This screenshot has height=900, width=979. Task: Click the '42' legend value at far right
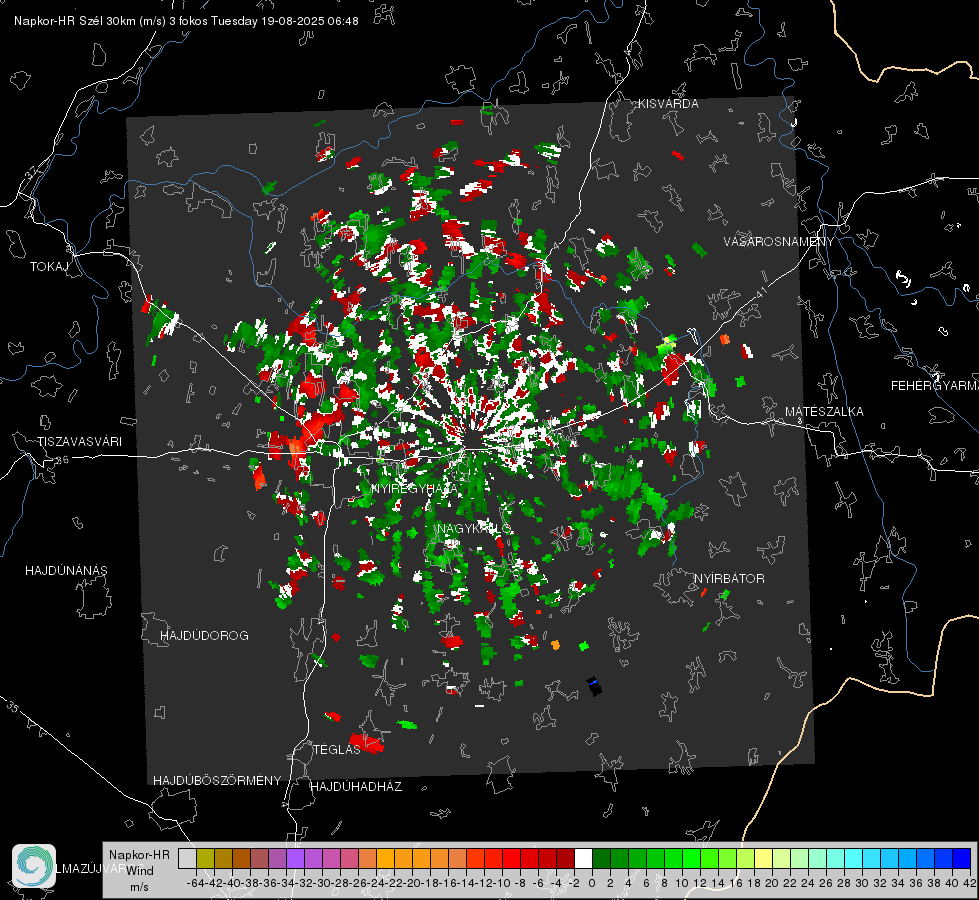970,883
